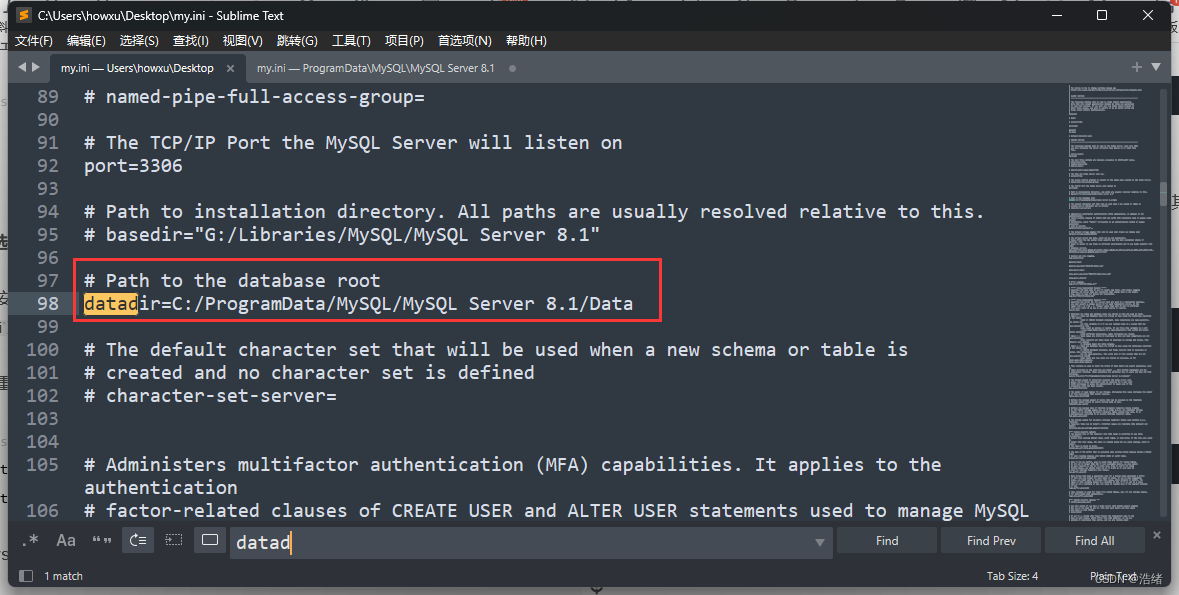Close the Desktop my.ini tab
The image size is (1179, 595).
pyautogui.click(x=231, y=68)
